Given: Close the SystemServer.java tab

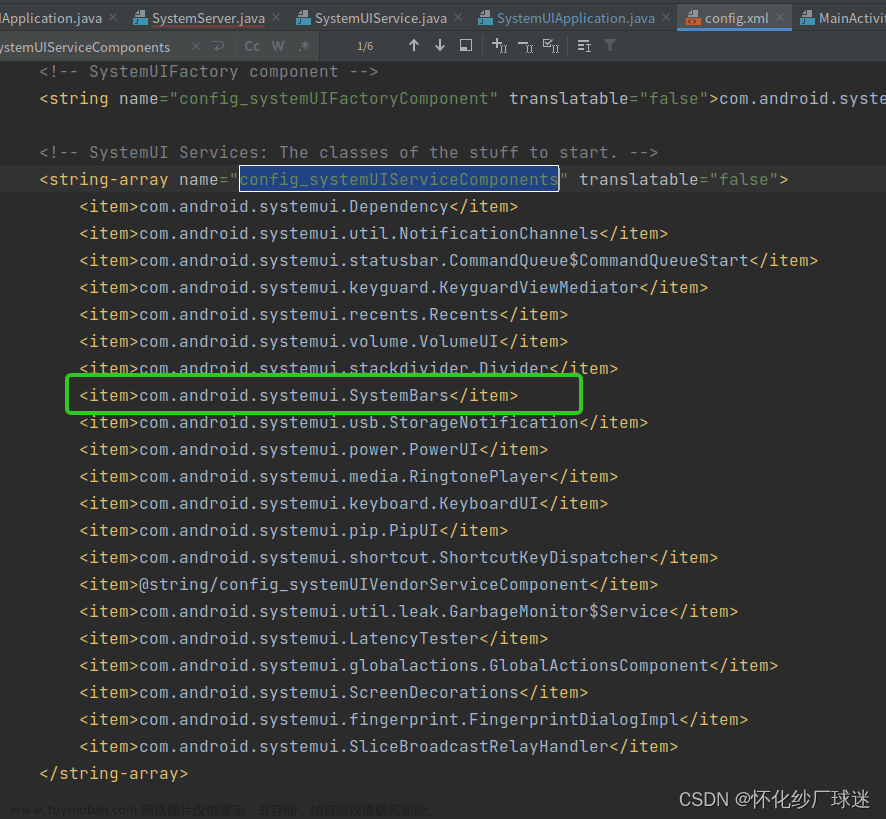Looking at the screenshot, I should click(276, 18).
